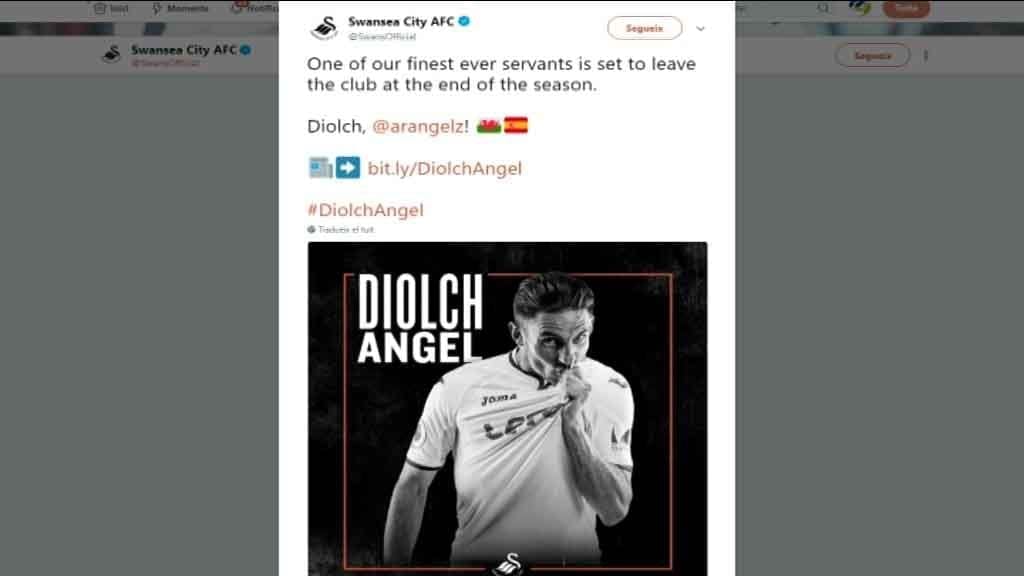The image size is (1024, 576).
Task: Click the red Tuita button in top bar
Action: point(906,8)
